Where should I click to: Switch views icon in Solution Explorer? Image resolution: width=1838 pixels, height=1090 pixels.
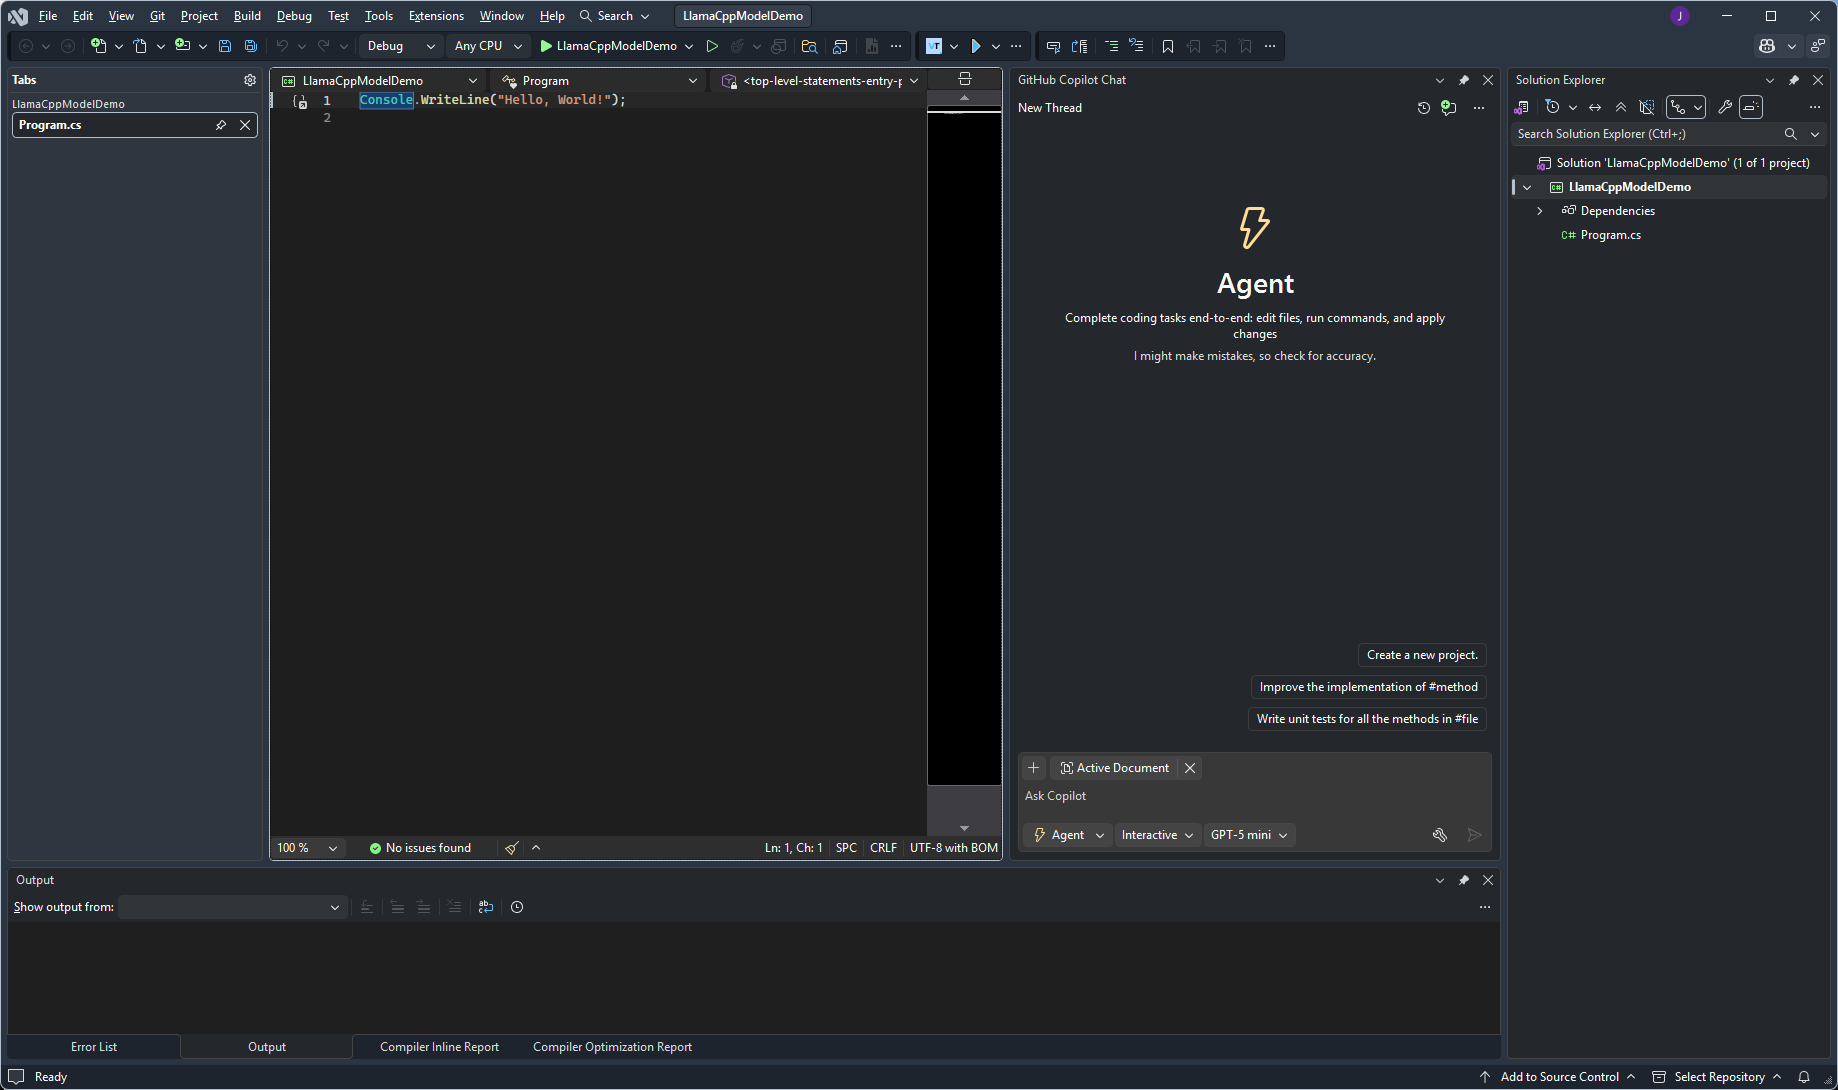(1522, 107)
